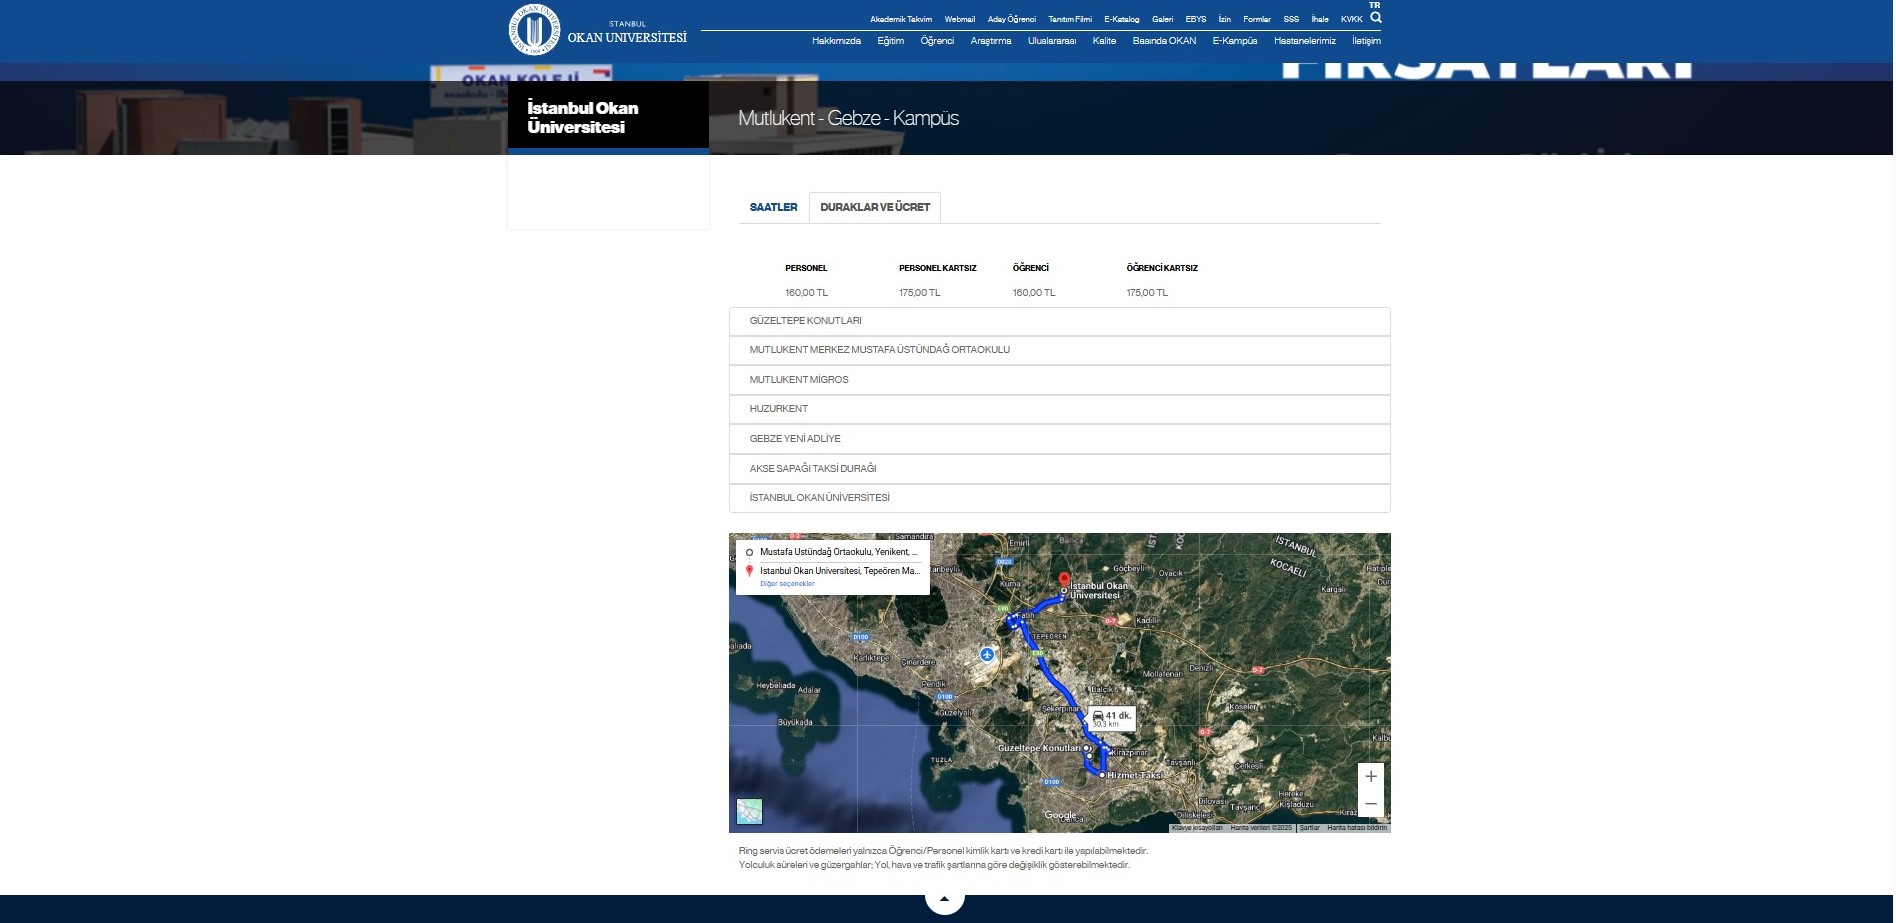The height and width of the screenshot is (923, 1896).
Task: Select the GEBZE YENİ ADLİYE stop row
Action: tap(1060, 439)
